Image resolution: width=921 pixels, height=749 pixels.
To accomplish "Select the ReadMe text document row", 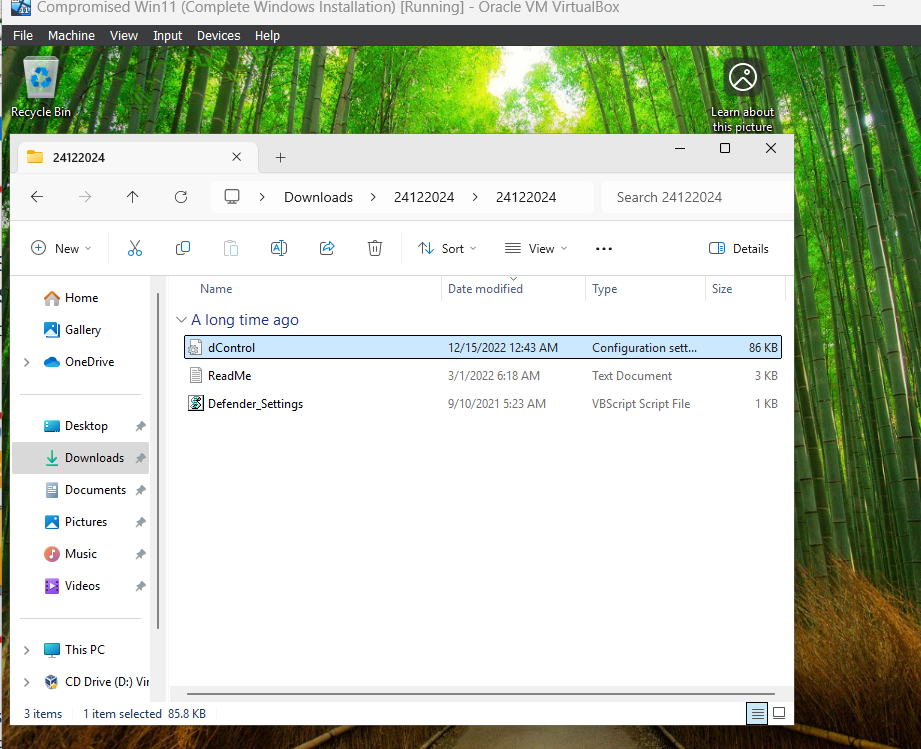I will click(x=483, y=375).
